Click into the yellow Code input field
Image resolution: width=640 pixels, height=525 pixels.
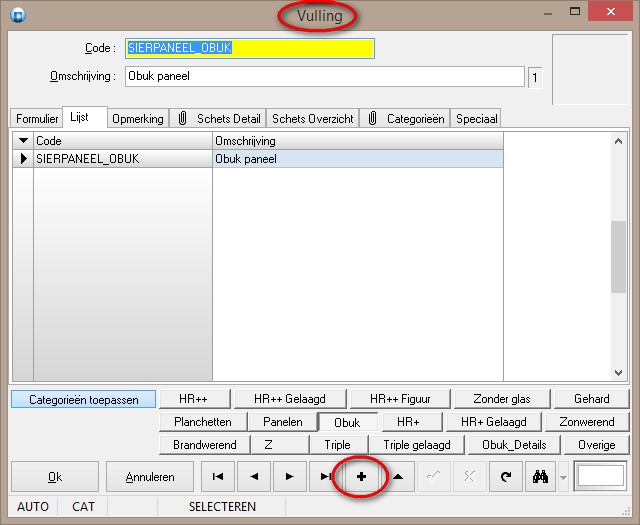pyautogui.click(x=250, y=48)
